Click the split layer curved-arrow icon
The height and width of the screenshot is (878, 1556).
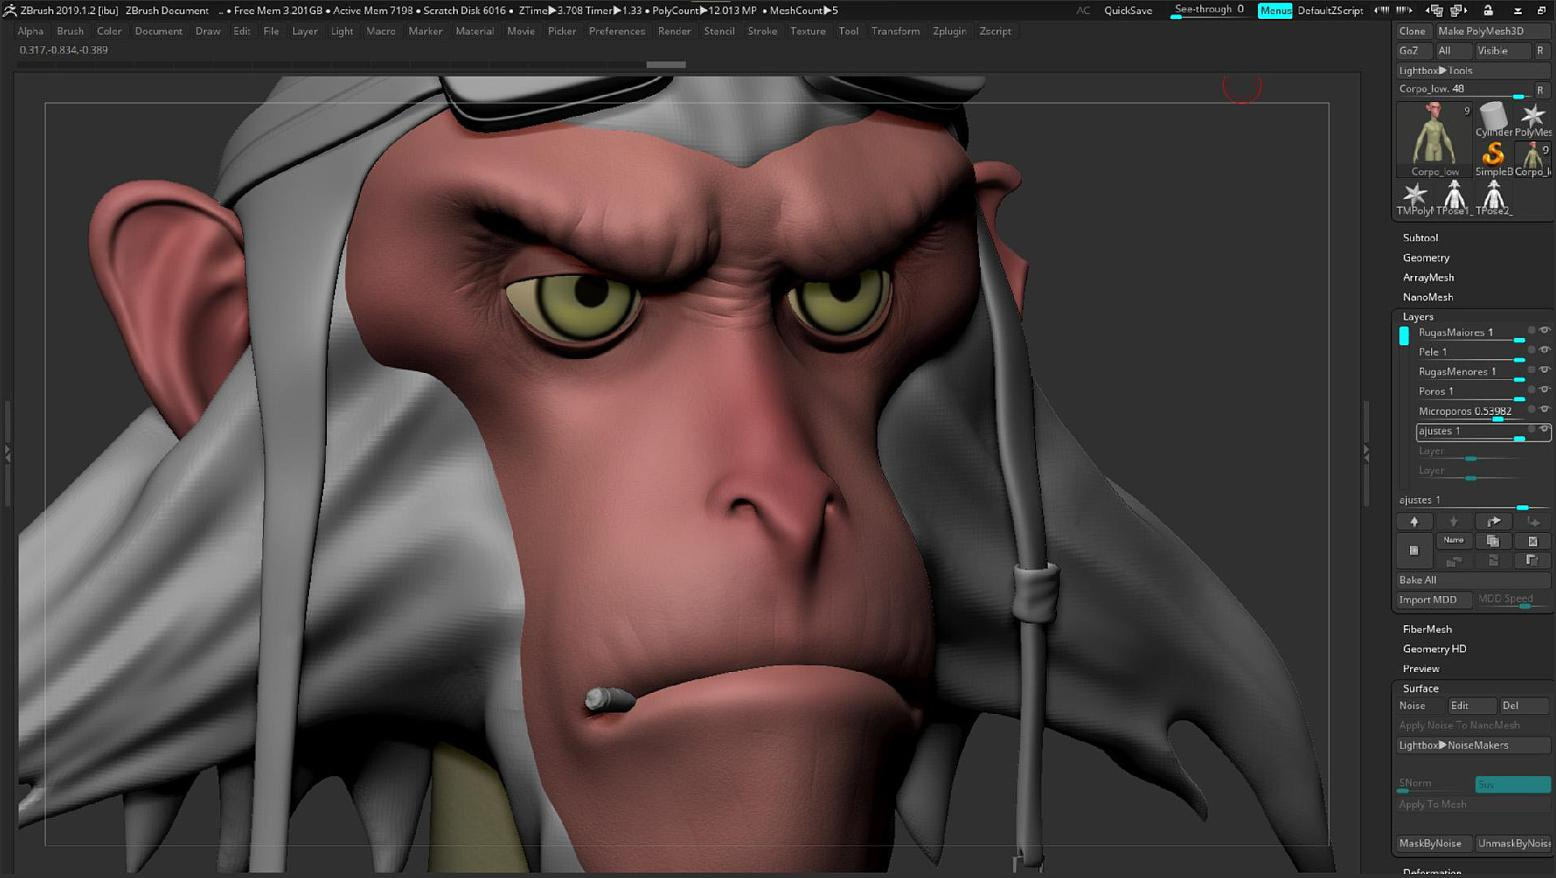[1493, 521]
